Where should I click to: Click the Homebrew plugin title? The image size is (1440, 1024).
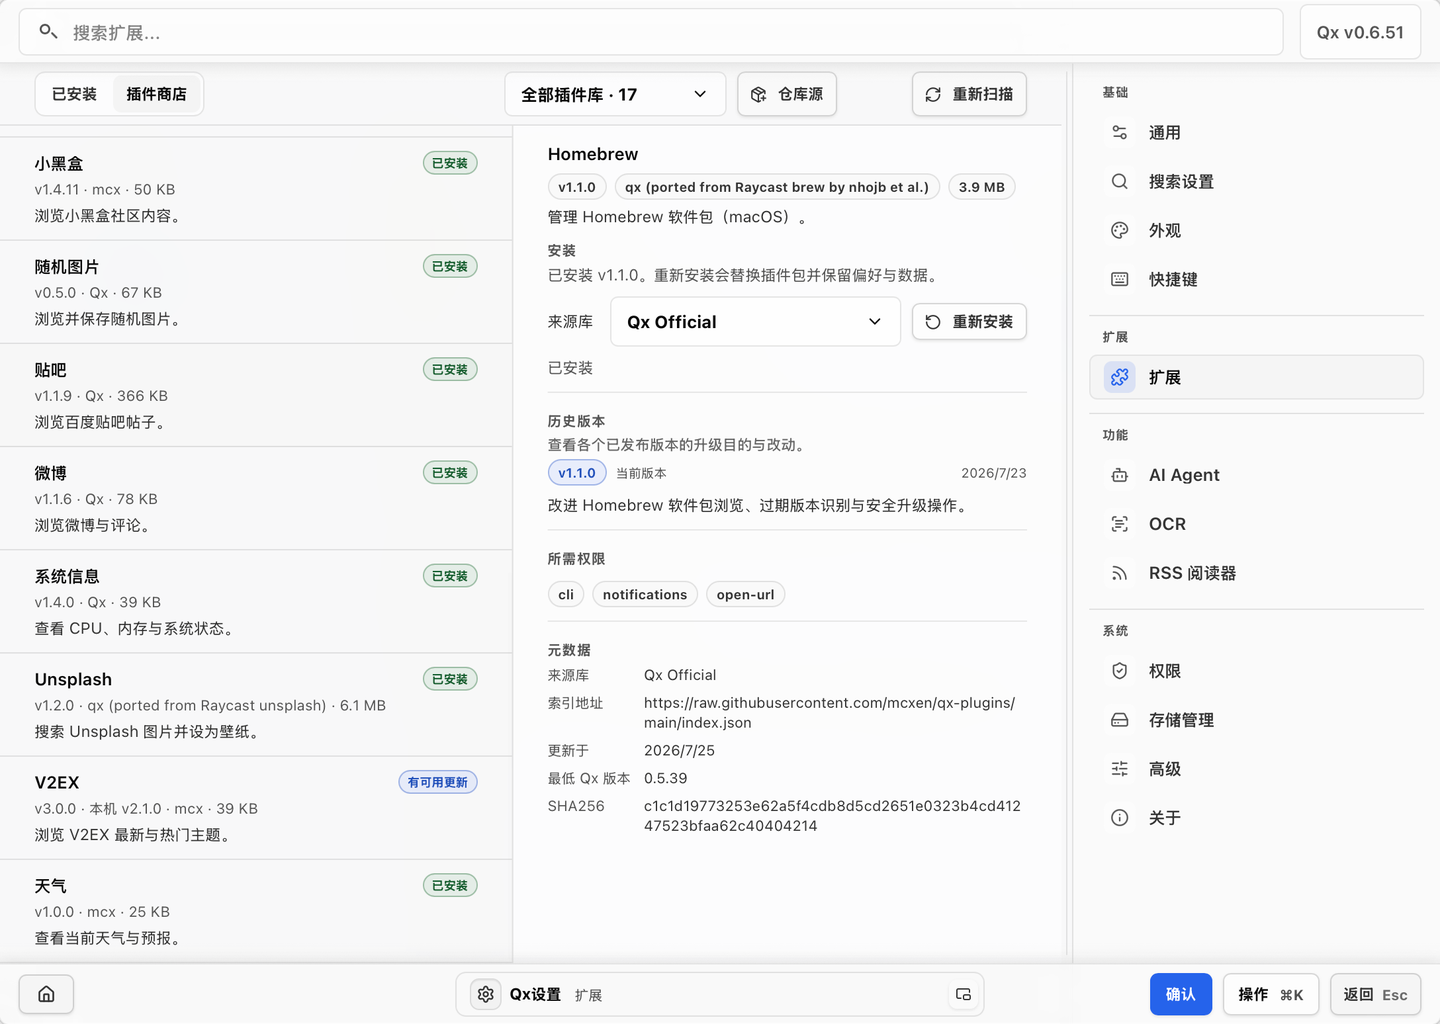(593, 154)
